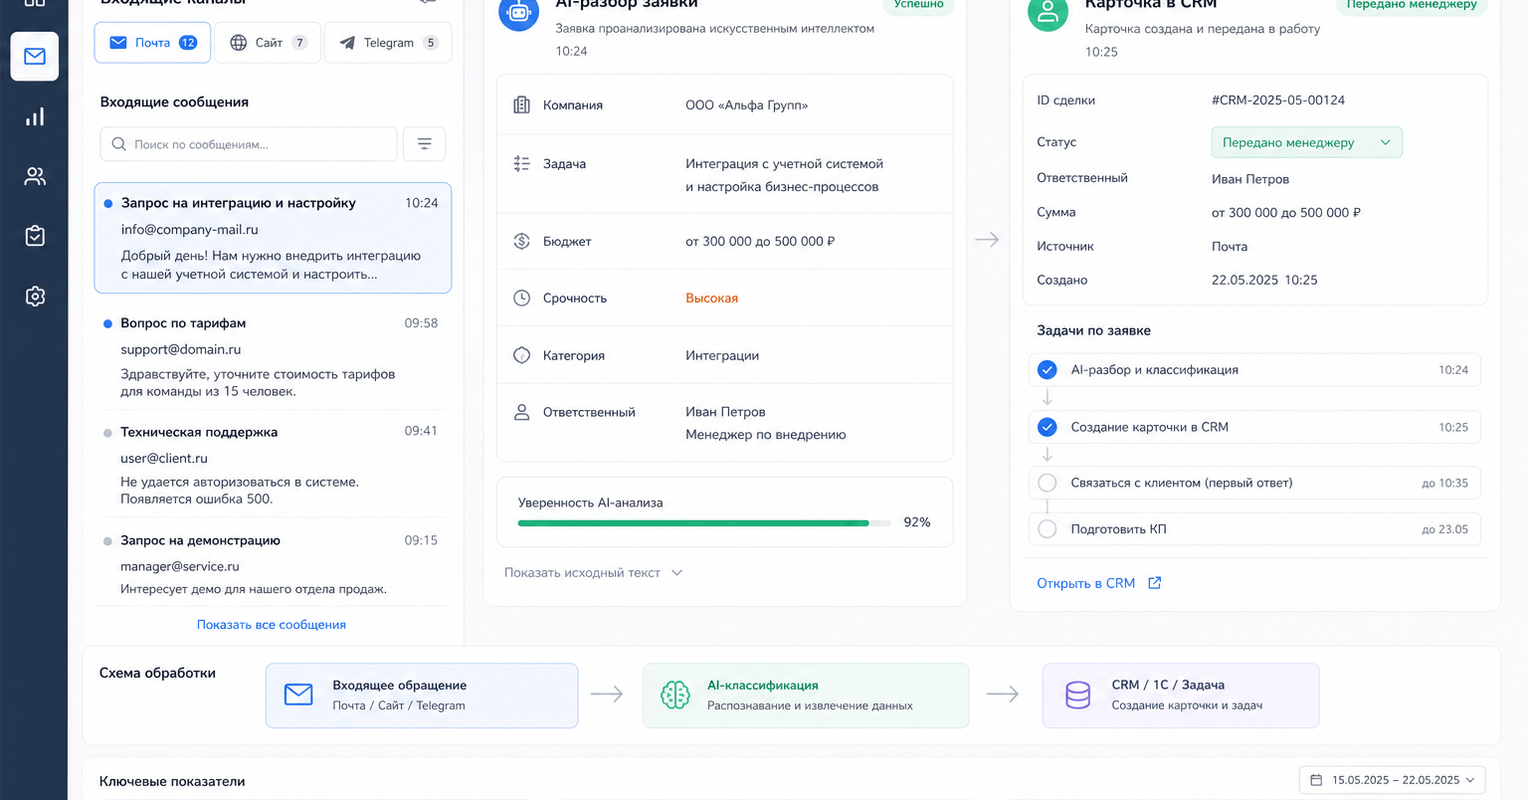1528x800 pixels.
Task: Click the clock icon beside Срочность
Action: (521, 298)
